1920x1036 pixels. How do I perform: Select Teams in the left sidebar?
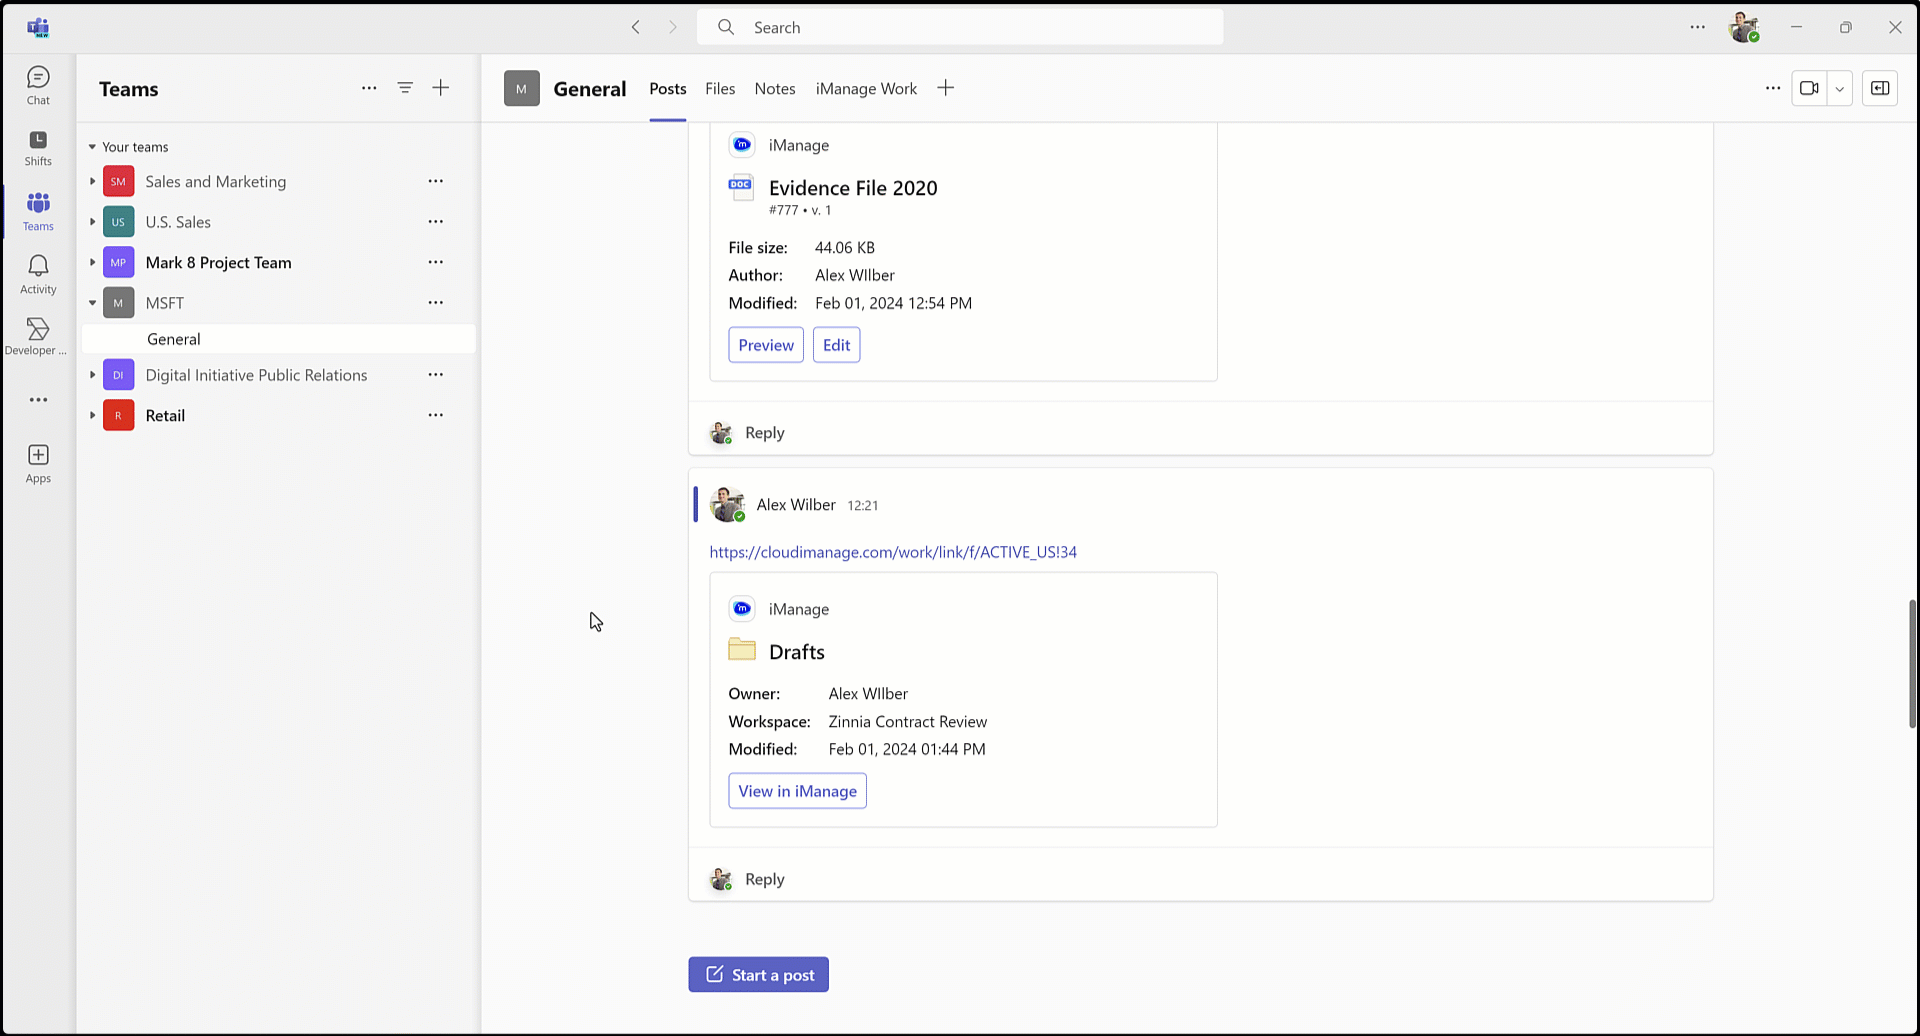click(x=38, y=210)
